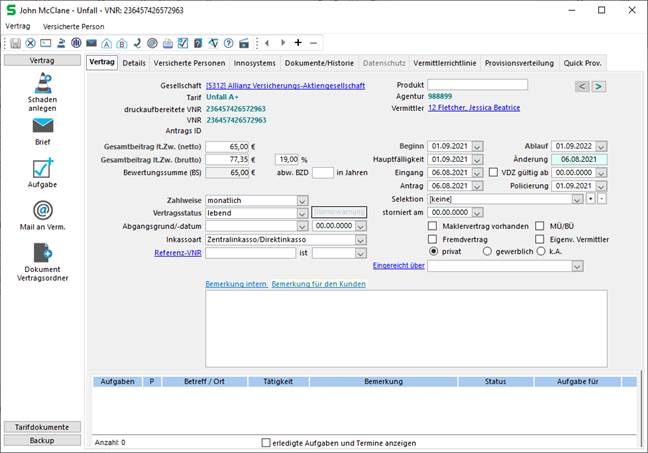
Task: Select the gewerblich radio button
Action: point(487,252)
